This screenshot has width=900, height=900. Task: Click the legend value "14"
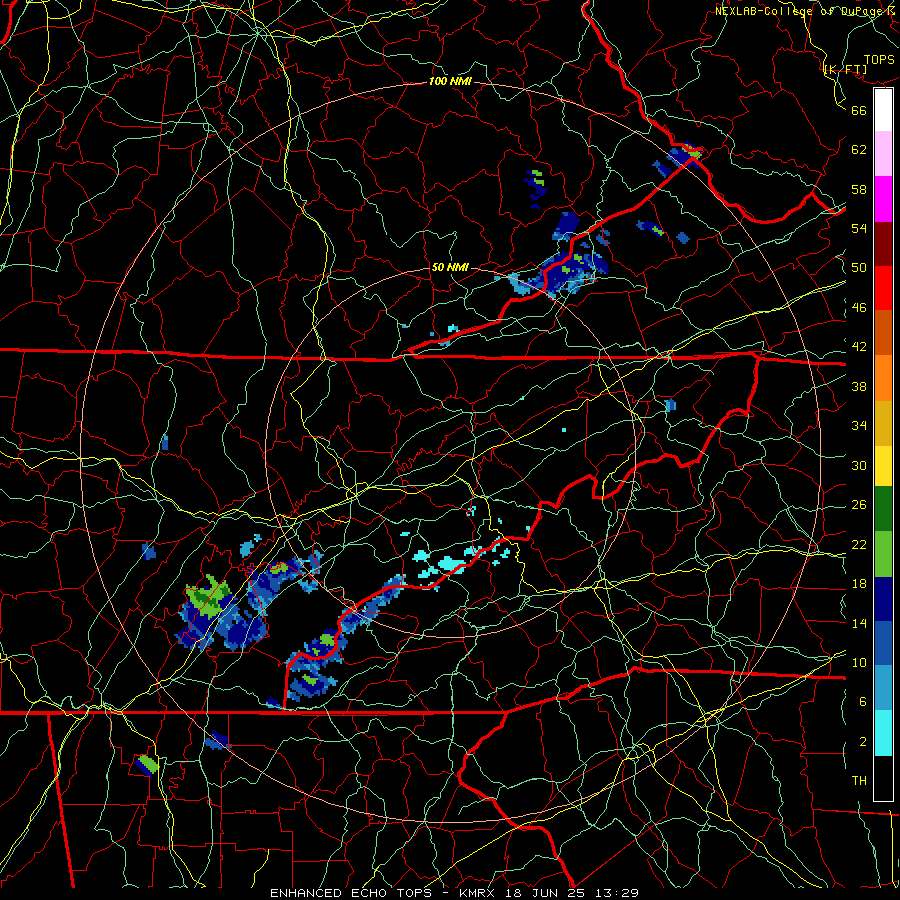pyautogui.click(x=859, y=623)
